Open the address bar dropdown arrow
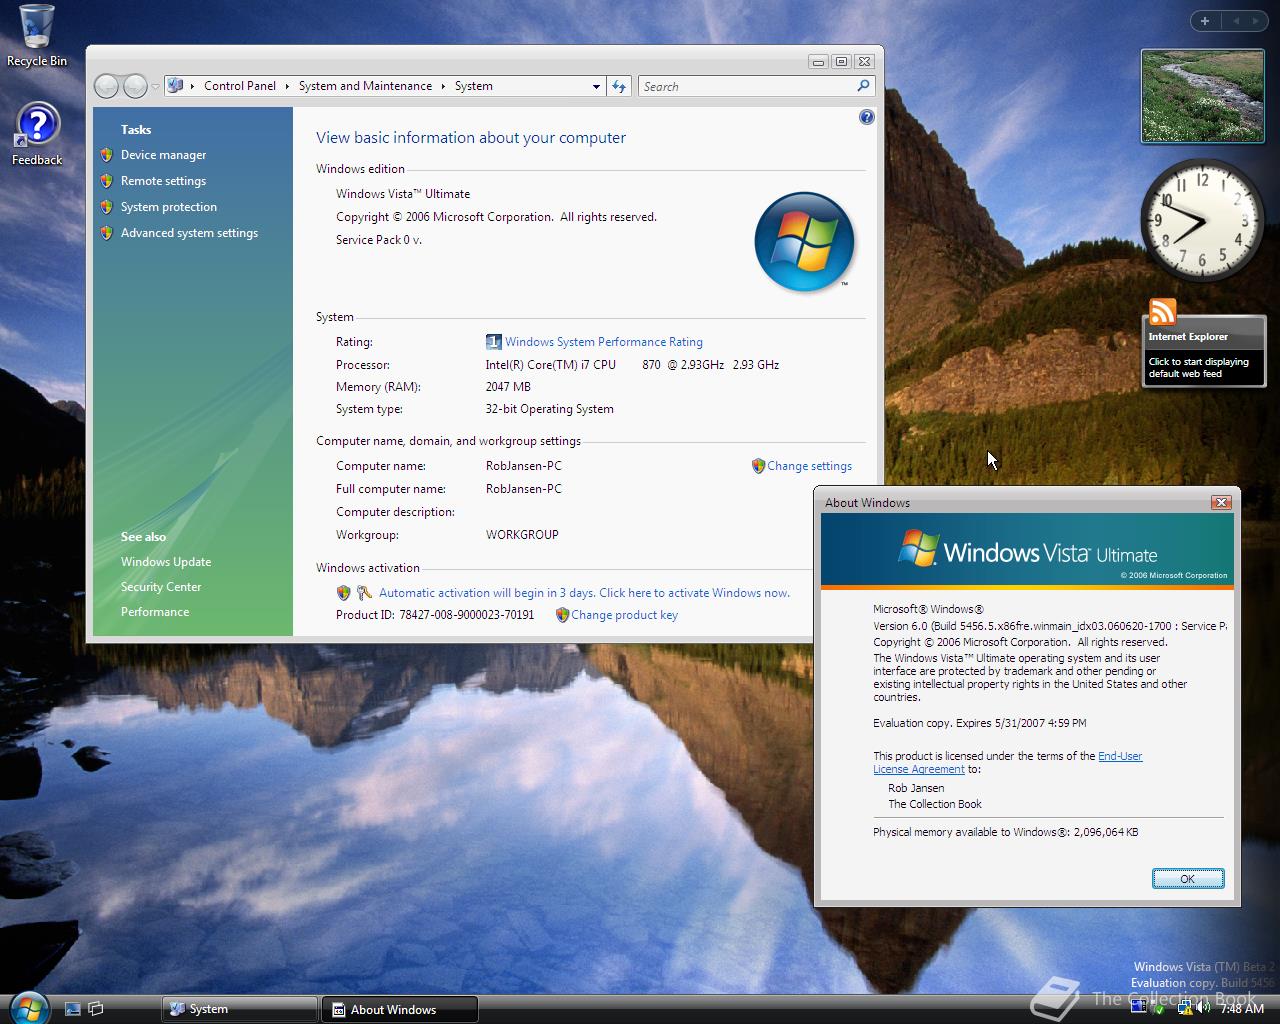Screen dimensions: 1280x1024 (596, 86)
